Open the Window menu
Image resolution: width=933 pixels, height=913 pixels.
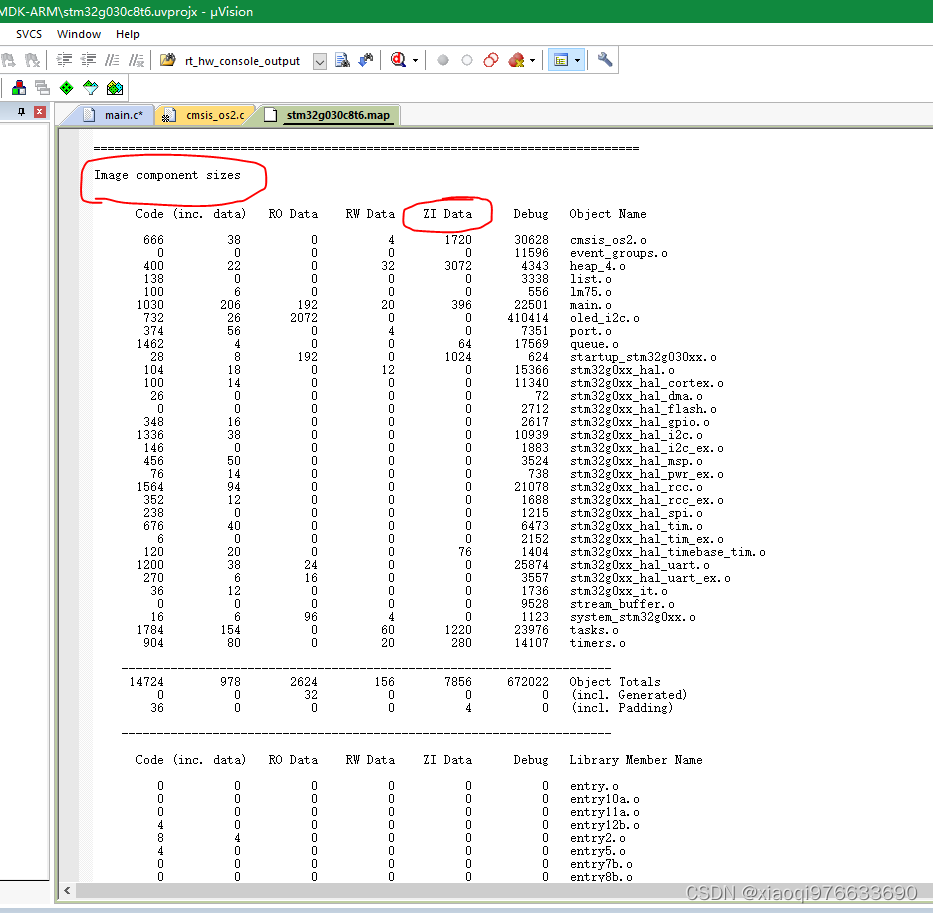point(79,34)
